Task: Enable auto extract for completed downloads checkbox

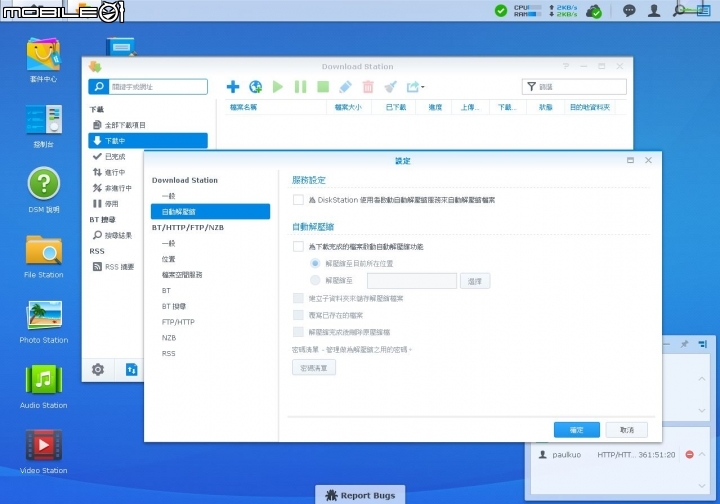Action: 298,246
